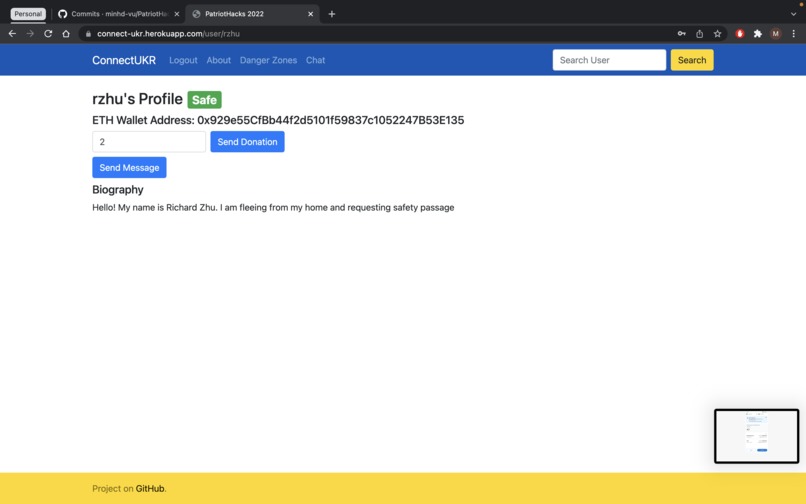Expand the tab search chevron

[x=793, y=14]
